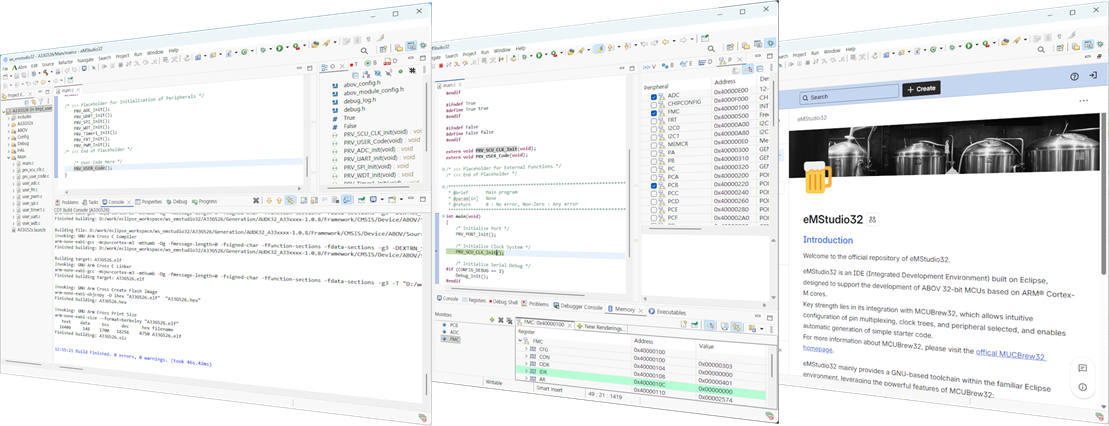Screen dimensions: 1109x426
Task: Open the comment icon on the wiki page
Action: coord(1082,369)
